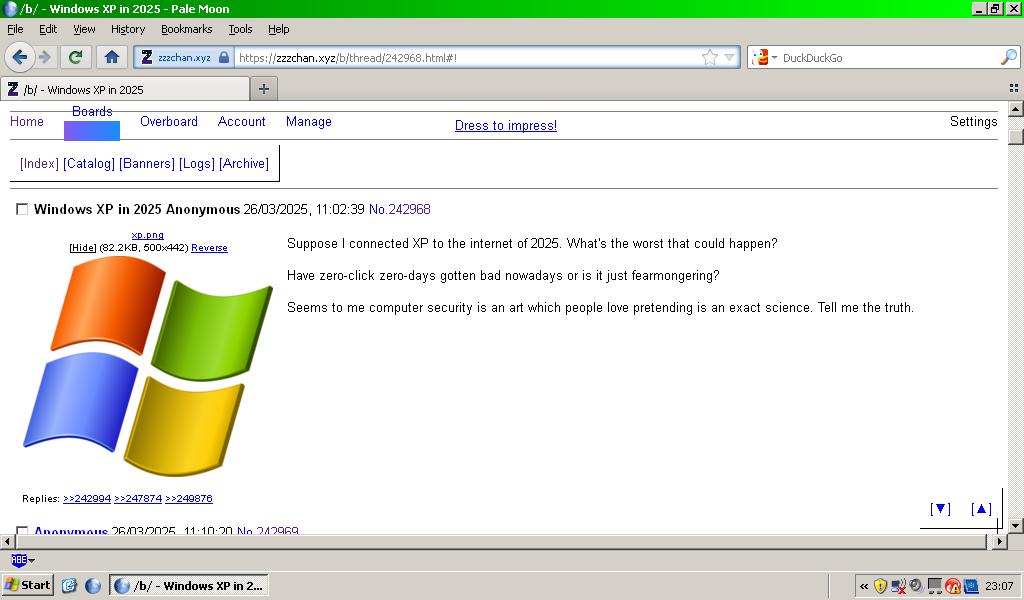This screenshot has width=1024, height=600.
Task: Click post number link No.242968
Action: click(400, 209)
